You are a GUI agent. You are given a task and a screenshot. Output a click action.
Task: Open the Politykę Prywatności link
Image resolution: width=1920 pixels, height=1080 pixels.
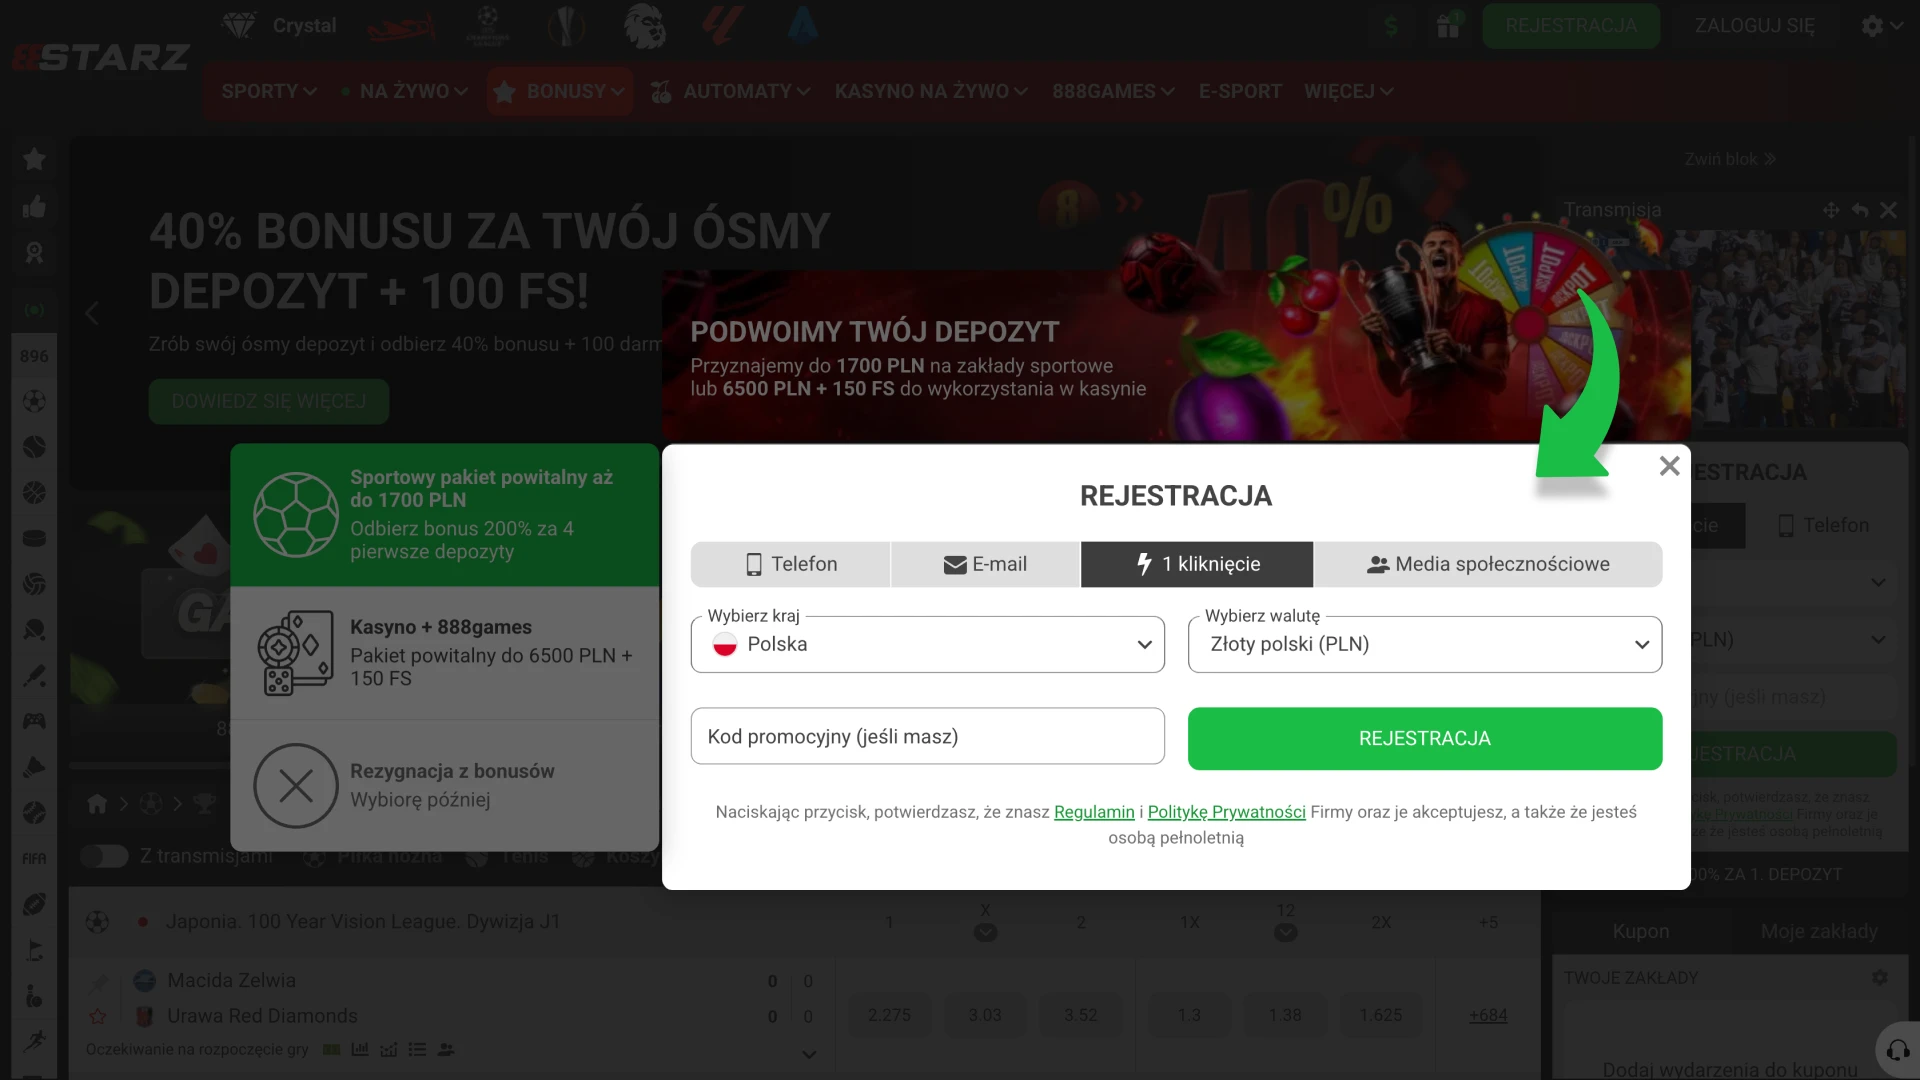click(x=1226, y=812)
